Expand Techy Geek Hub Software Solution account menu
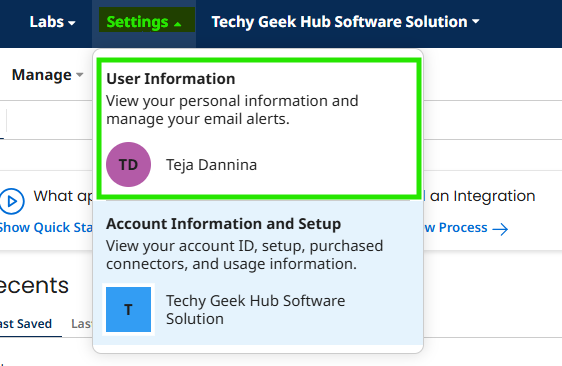 [x=345, y=22]
